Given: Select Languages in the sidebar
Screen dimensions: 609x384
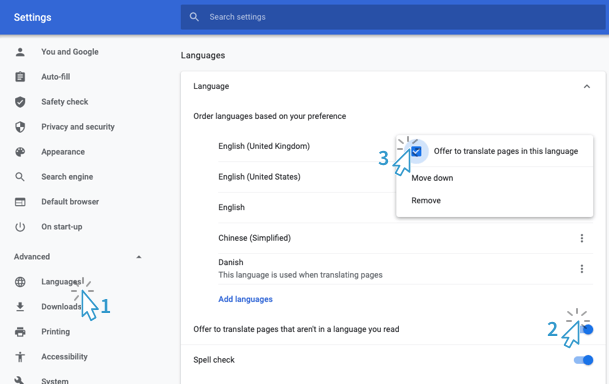Looking at the screenshot, I should [61, 282].
